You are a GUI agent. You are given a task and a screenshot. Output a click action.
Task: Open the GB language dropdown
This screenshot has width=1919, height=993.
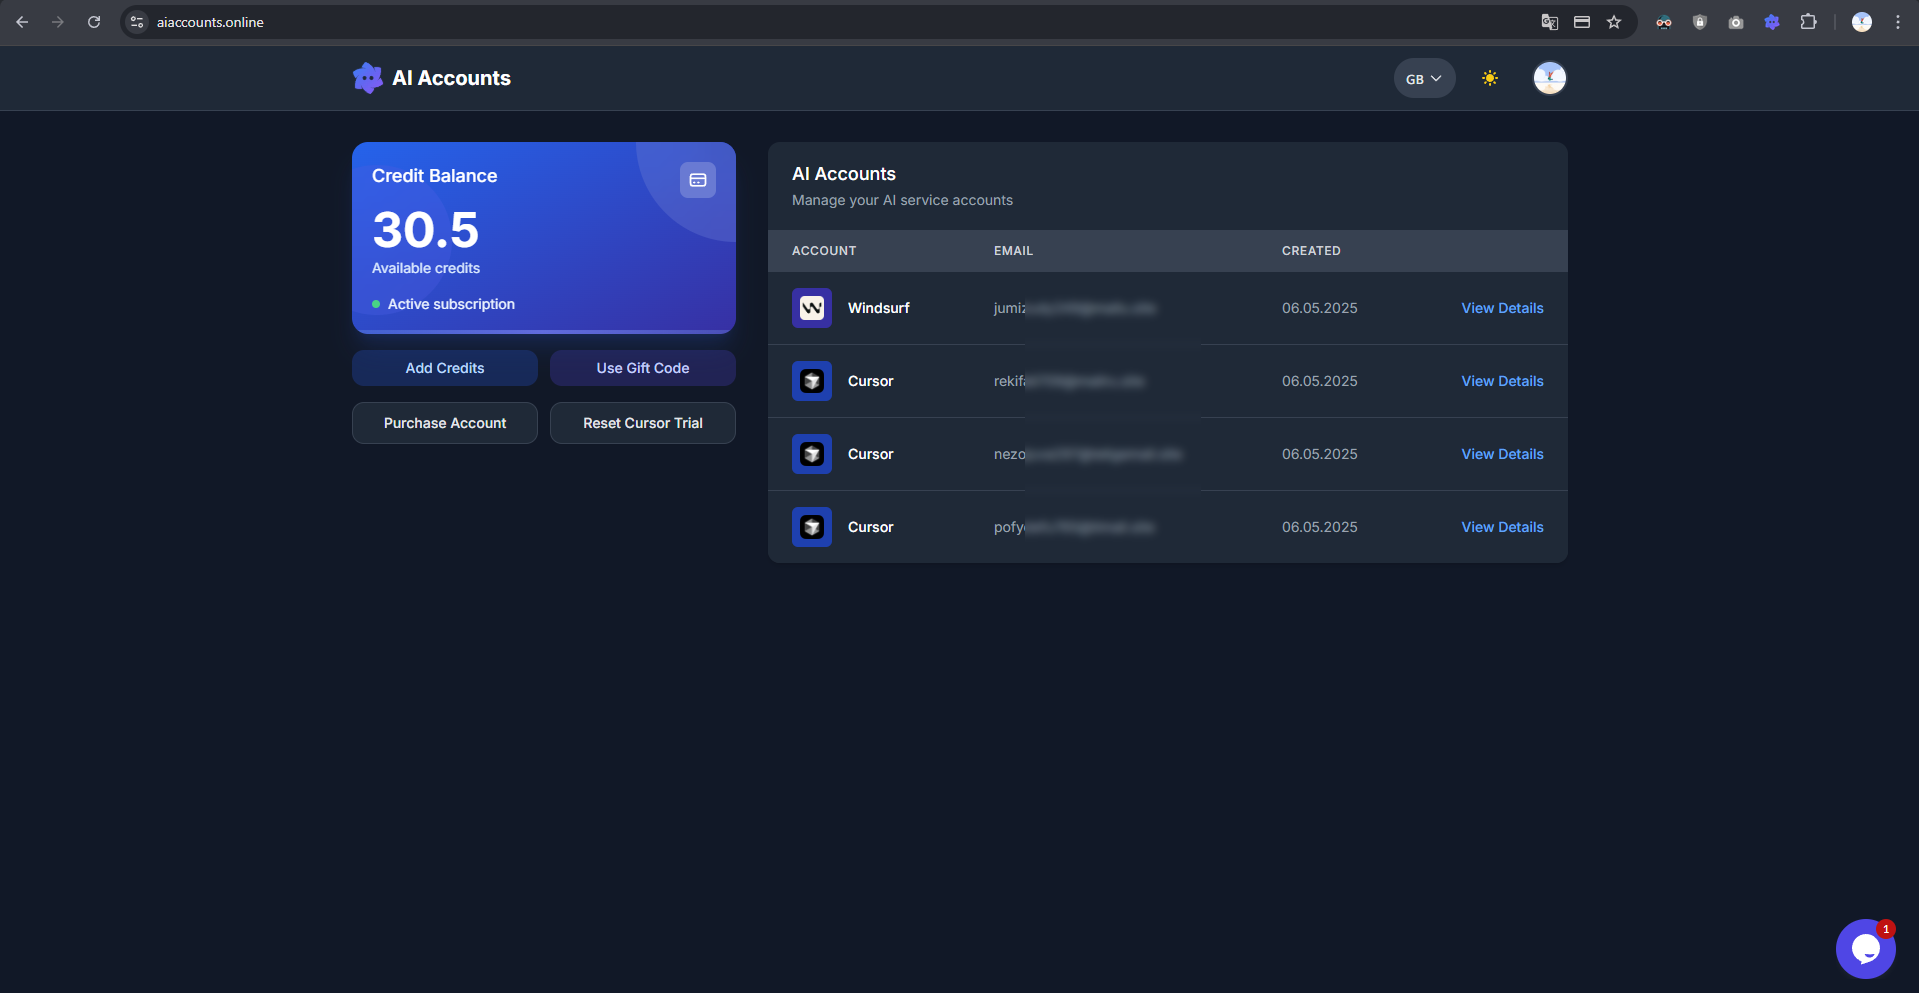point(1424,79)
